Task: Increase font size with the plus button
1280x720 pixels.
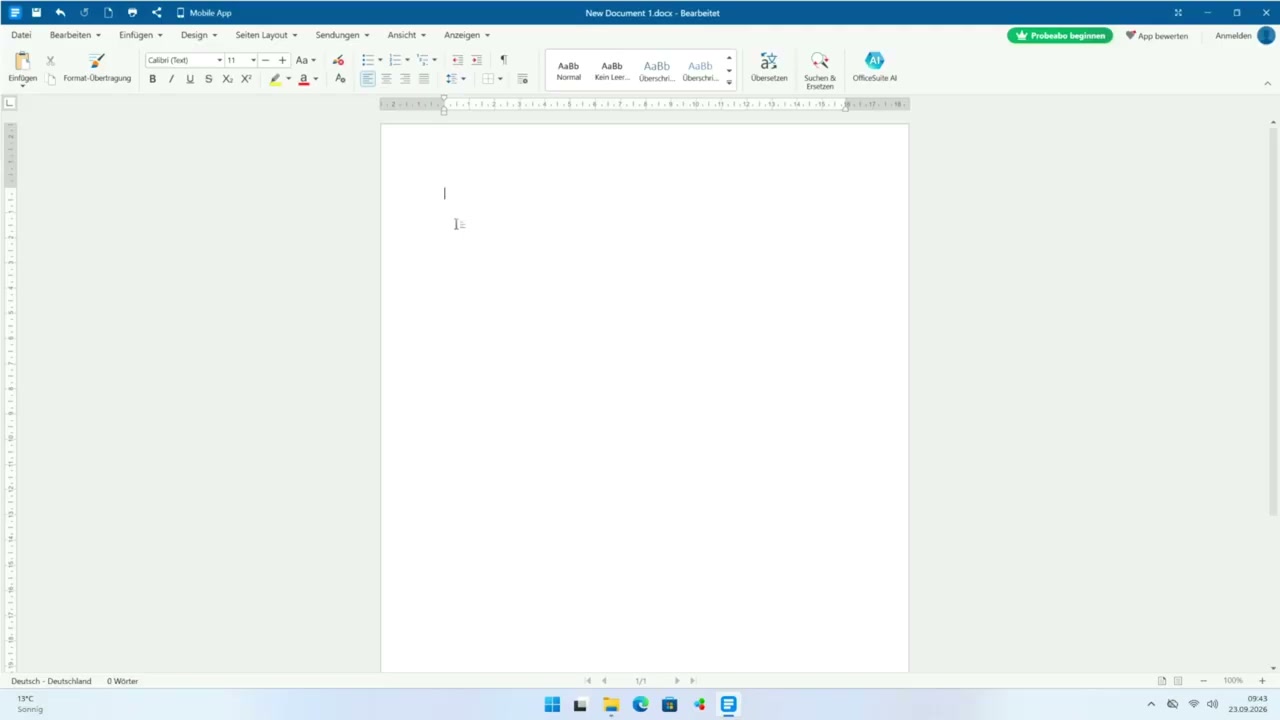Action: pyautogui.click(x=283, y=60)
